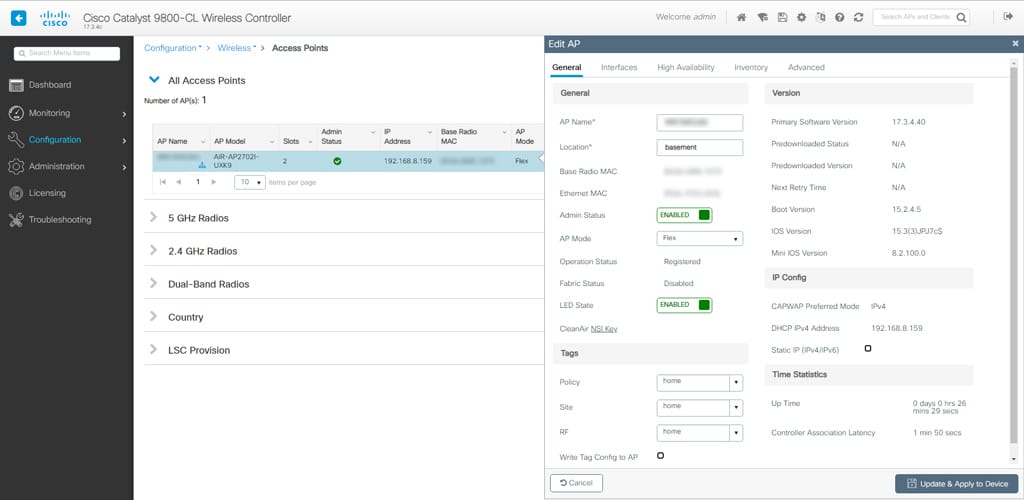Click the AP Name input field

699,123
